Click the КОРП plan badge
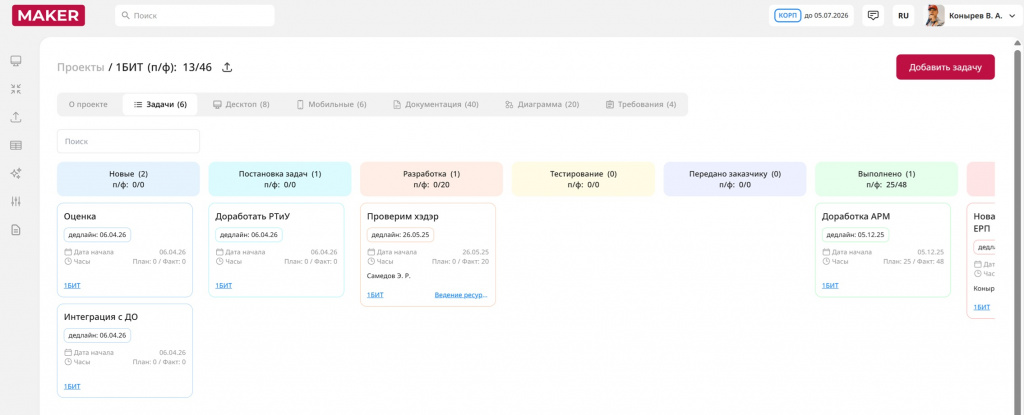This screenshot has height=415, width=1024. click(787, 16)
